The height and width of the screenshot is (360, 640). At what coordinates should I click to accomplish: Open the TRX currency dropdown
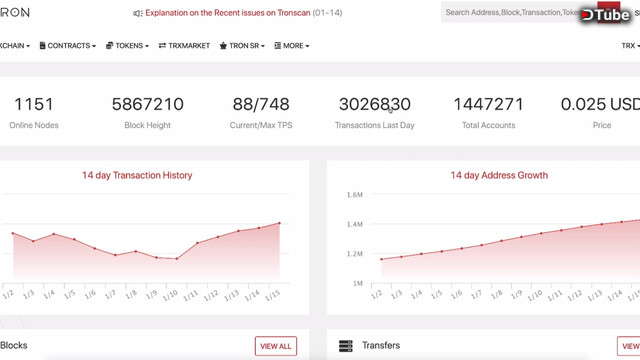630,46
